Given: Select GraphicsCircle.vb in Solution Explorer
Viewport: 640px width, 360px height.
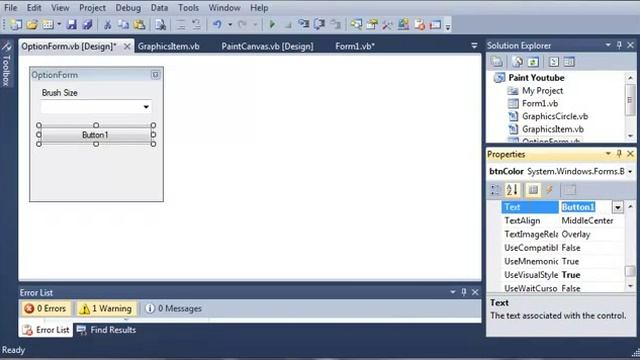Looking at the screenshot, I should pos(555,116).
